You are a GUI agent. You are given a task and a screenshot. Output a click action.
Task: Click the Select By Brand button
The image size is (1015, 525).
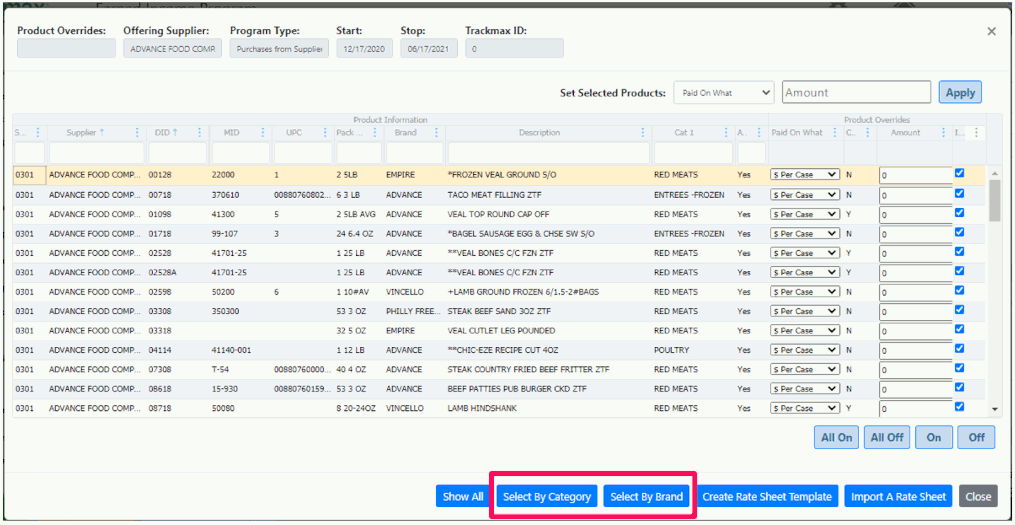(x=647, y=497)
